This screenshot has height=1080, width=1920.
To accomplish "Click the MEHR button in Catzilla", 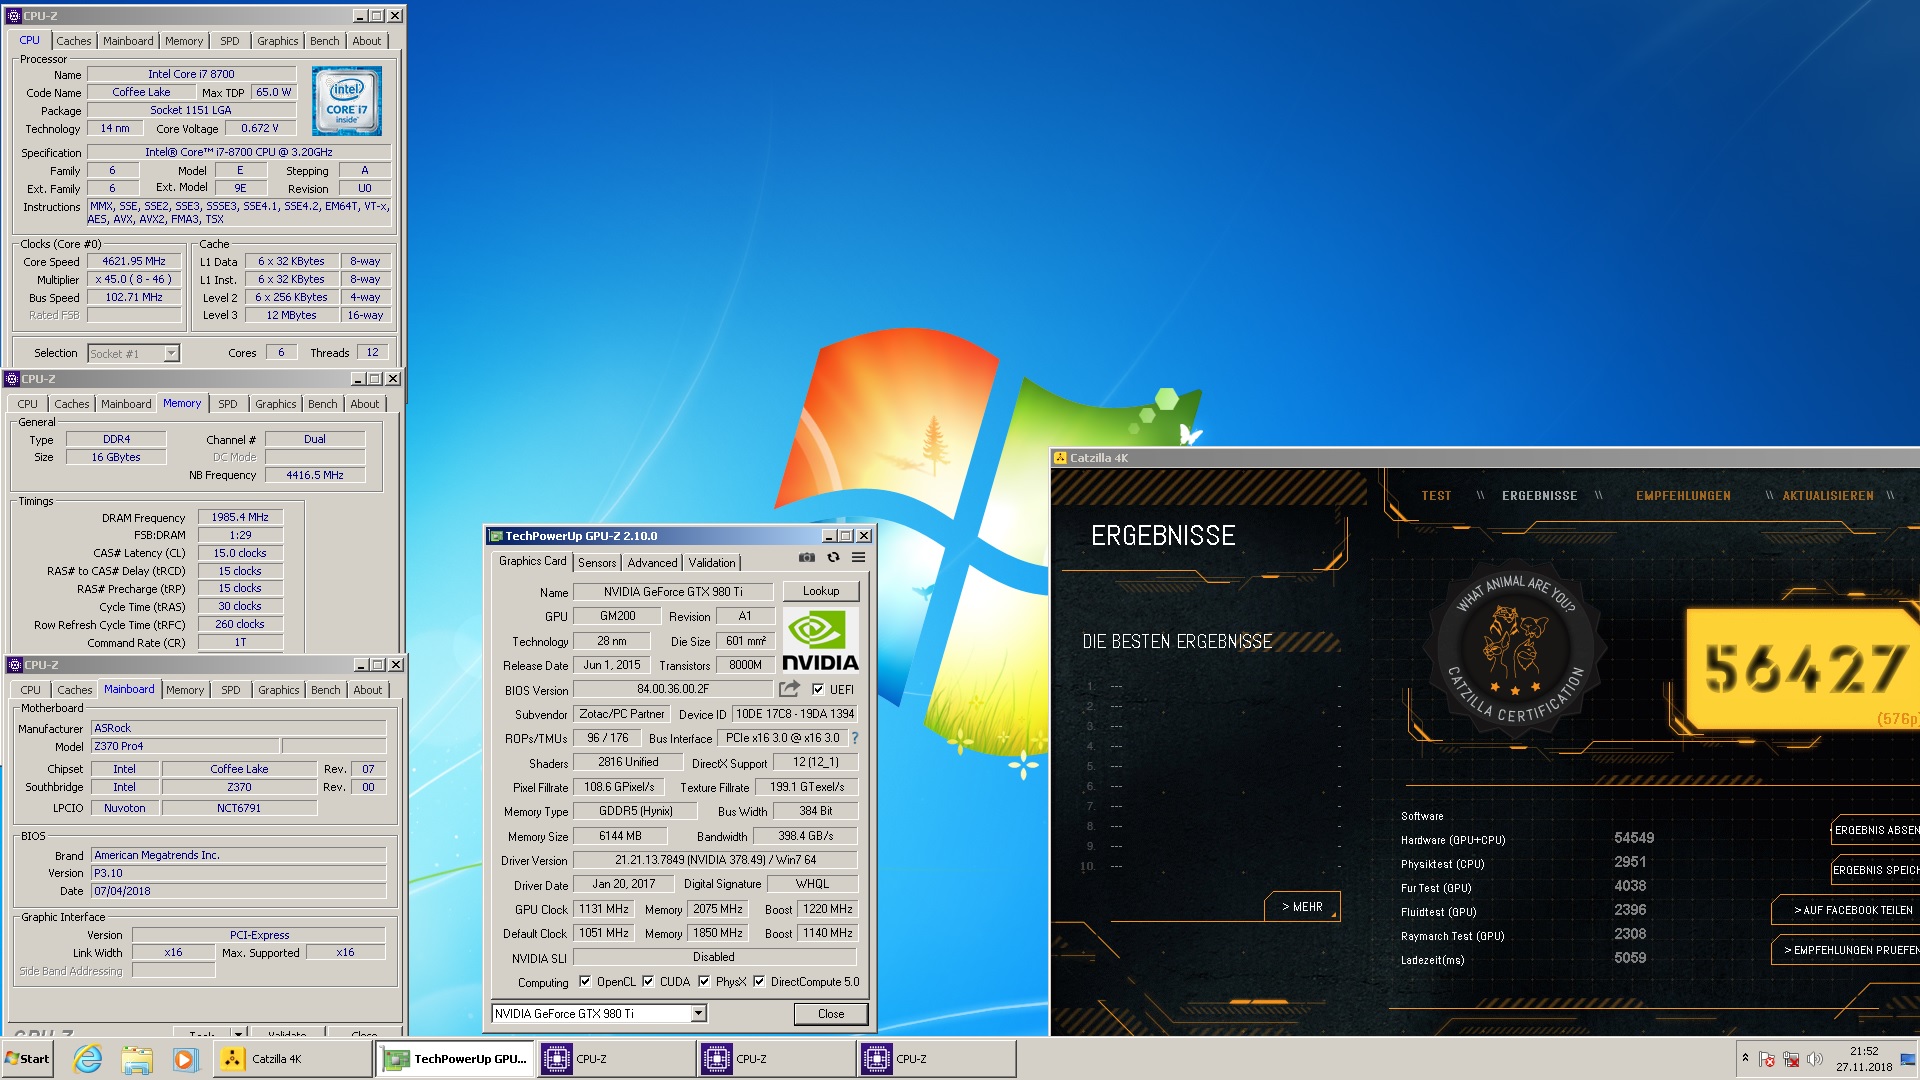I will 1303,907.
